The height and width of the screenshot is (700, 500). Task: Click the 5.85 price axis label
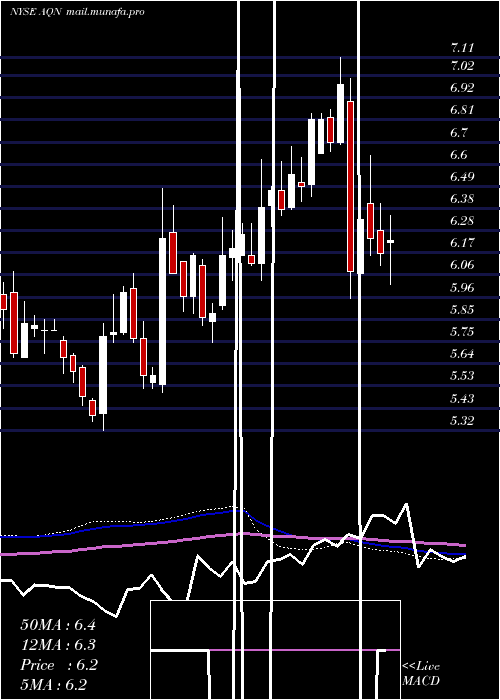pyautogui.click(x=462, y=309)
